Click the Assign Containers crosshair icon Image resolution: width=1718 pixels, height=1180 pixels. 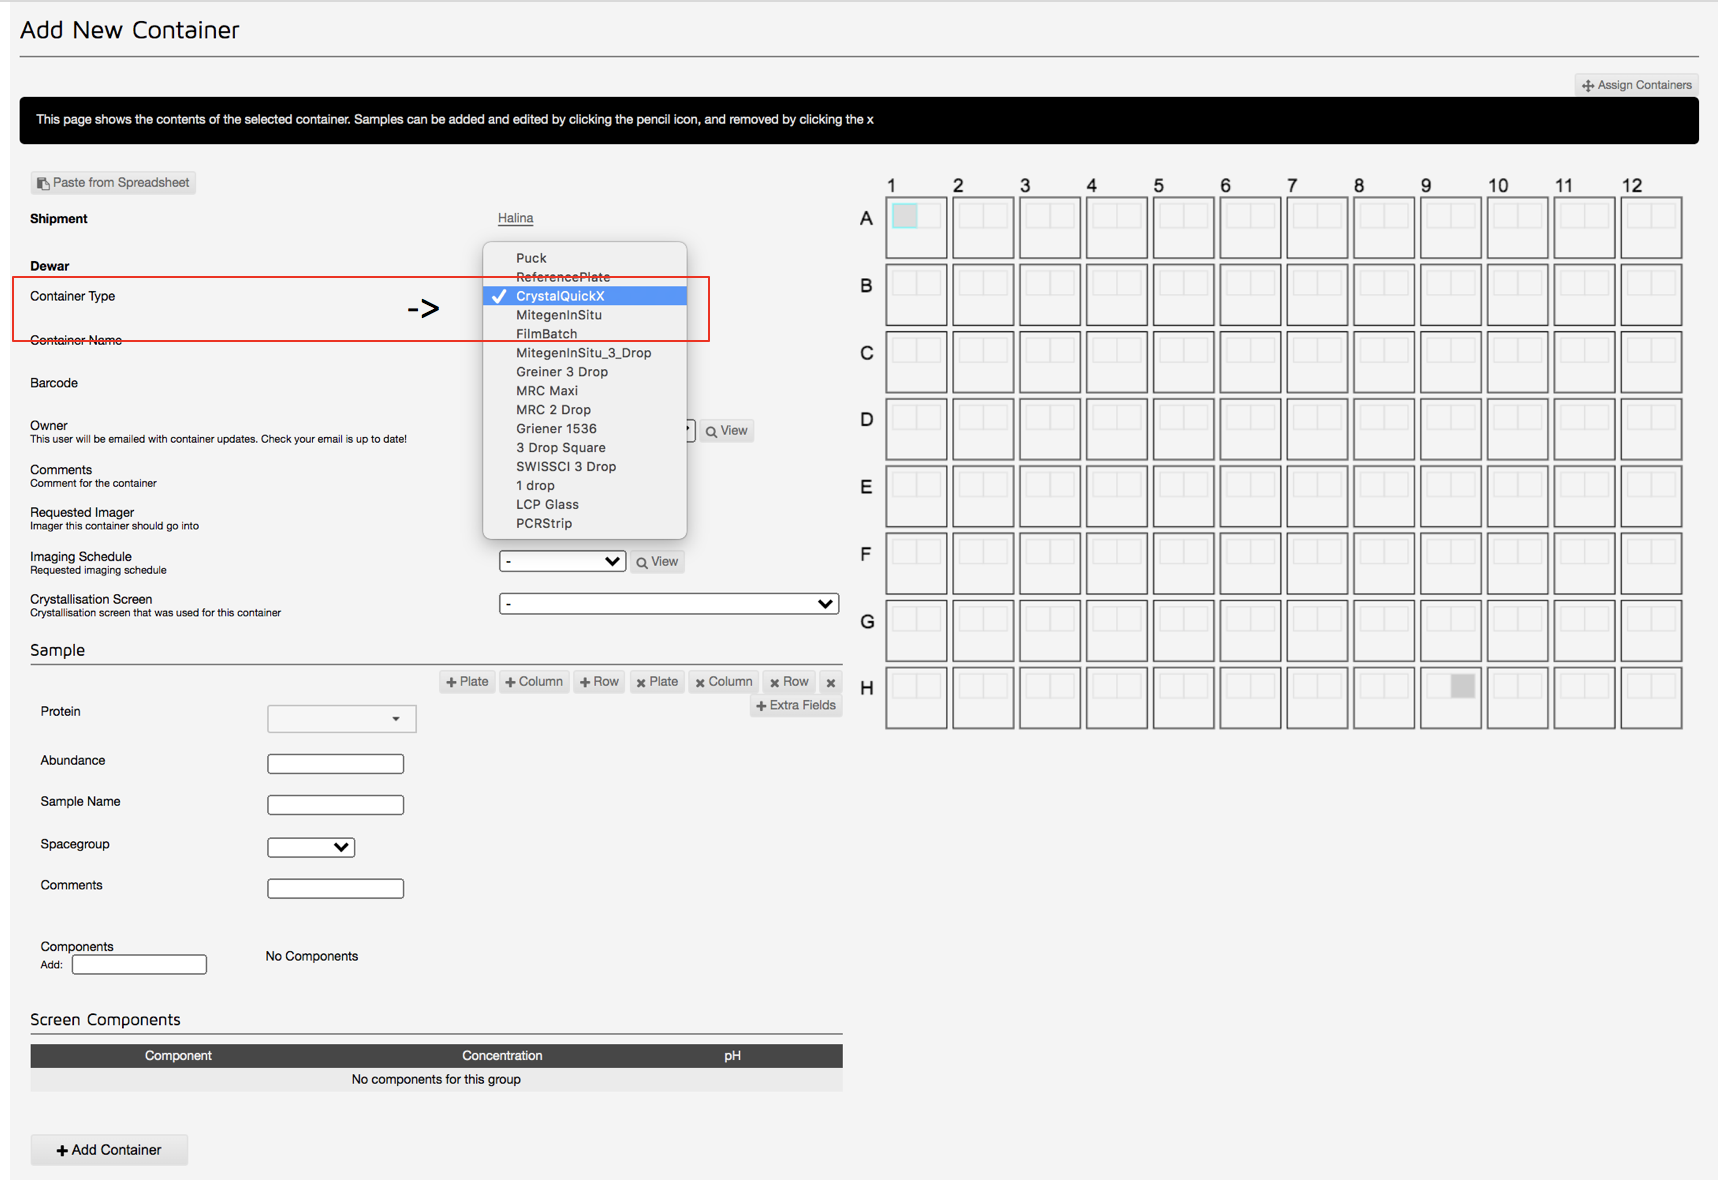click(x=1587, y=85)
